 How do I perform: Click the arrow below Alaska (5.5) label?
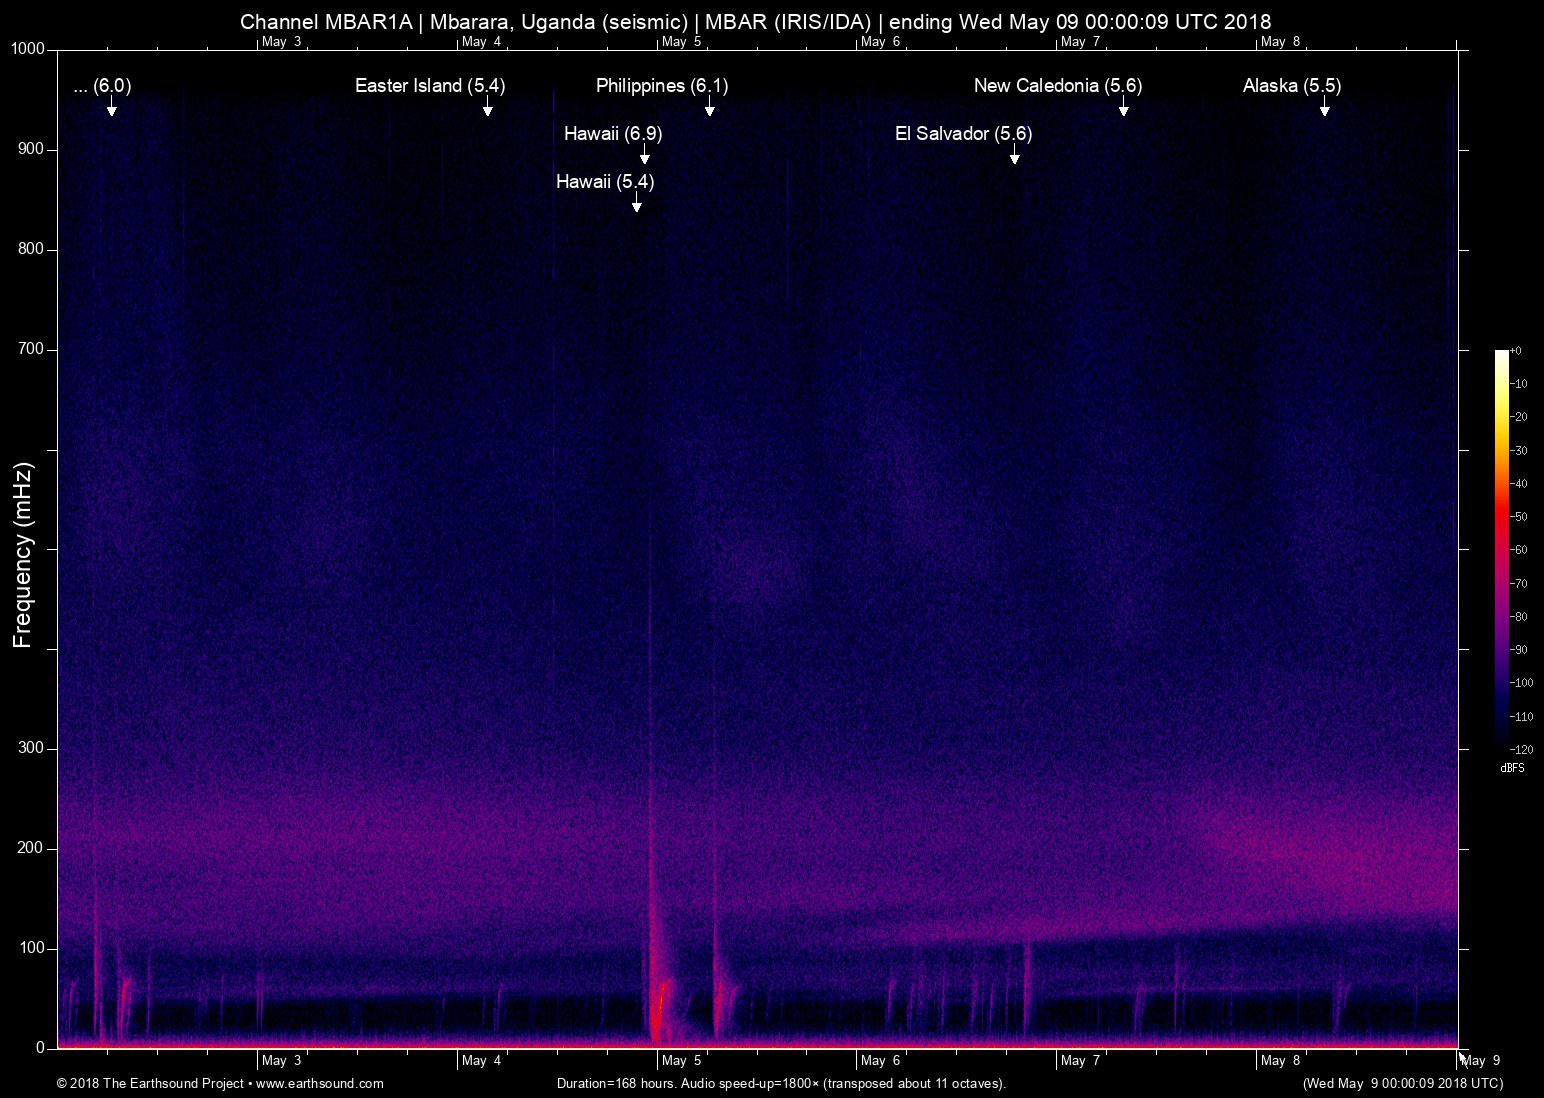click(x=1324, y=107)
